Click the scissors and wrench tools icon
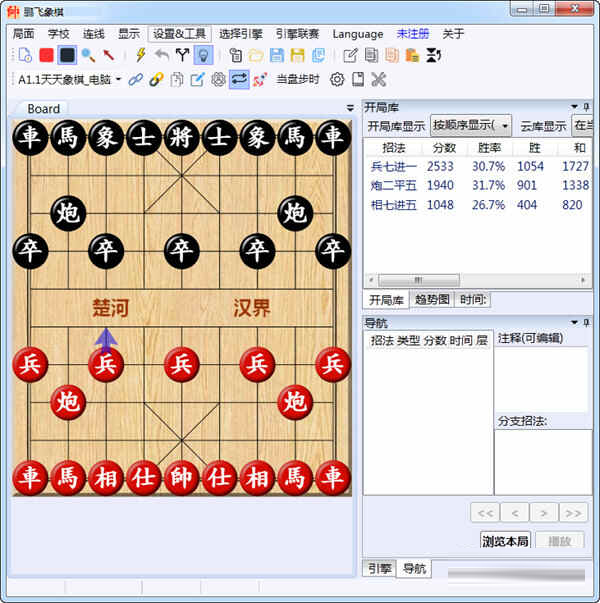Viewport: 600px width, 603px height. (x=378, y=79)
